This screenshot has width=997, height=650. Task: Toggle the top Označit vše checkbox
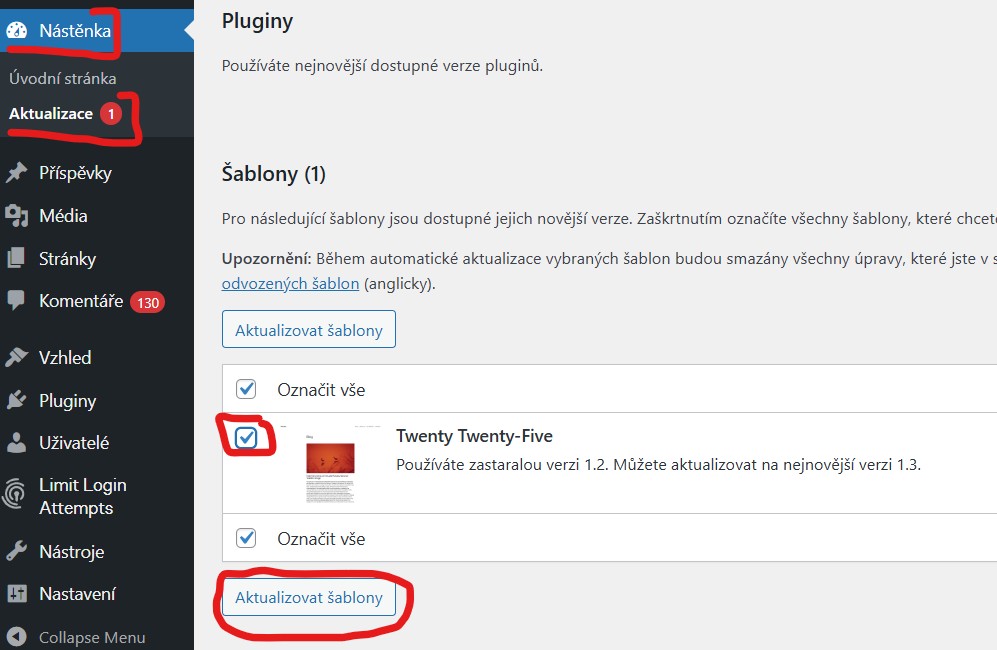pos(246,389)
